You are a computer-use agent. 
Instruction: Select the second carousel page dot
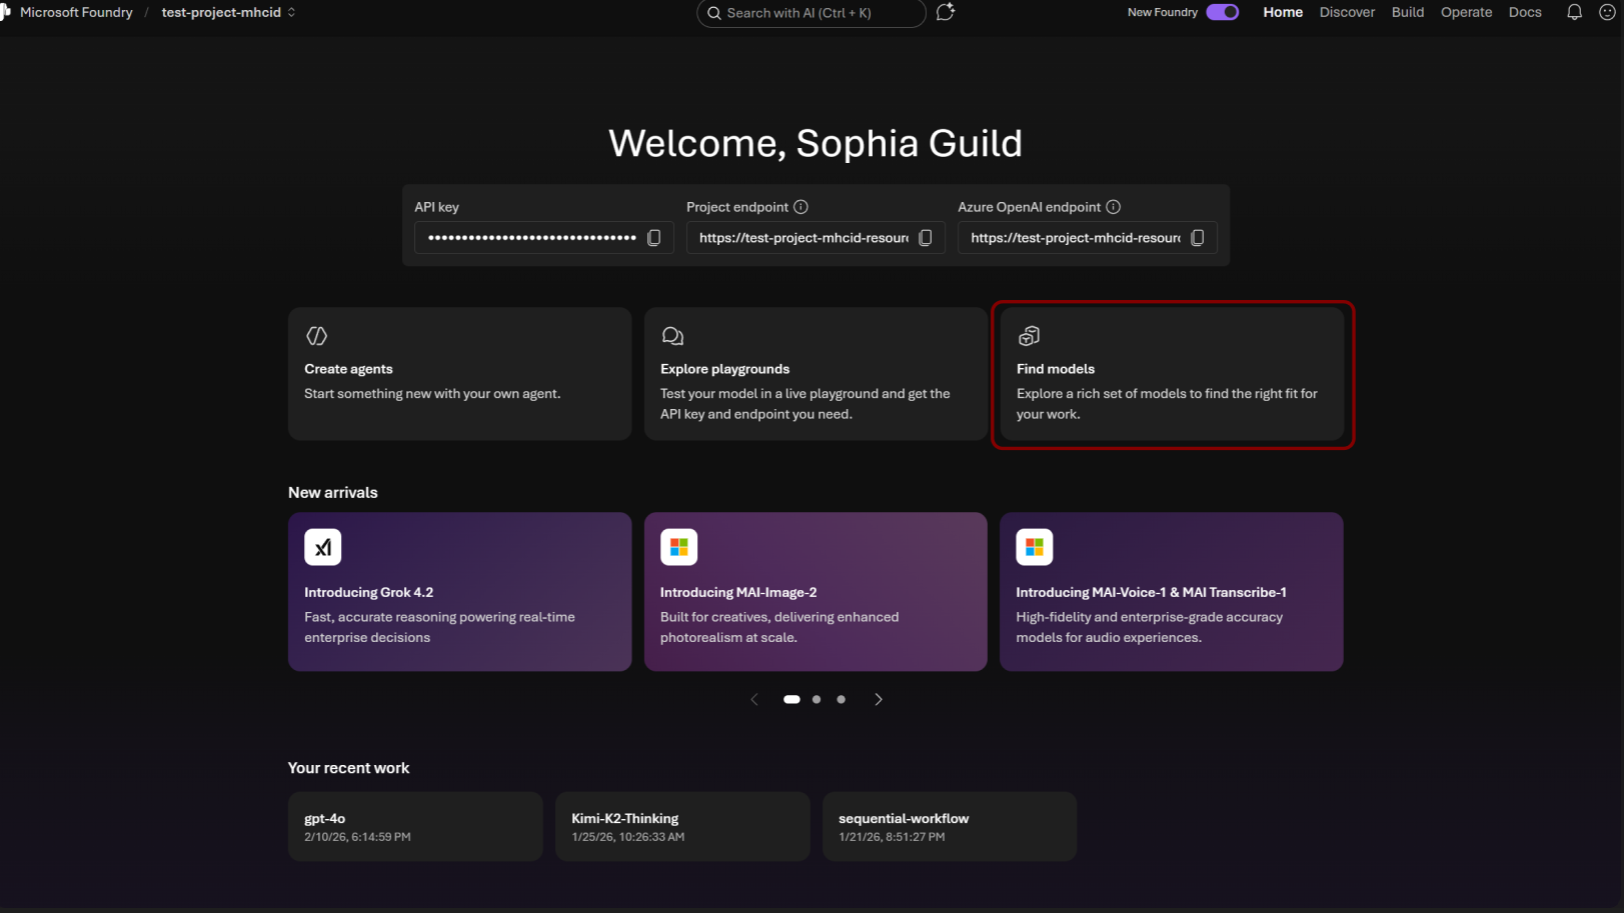coord(816,699)
